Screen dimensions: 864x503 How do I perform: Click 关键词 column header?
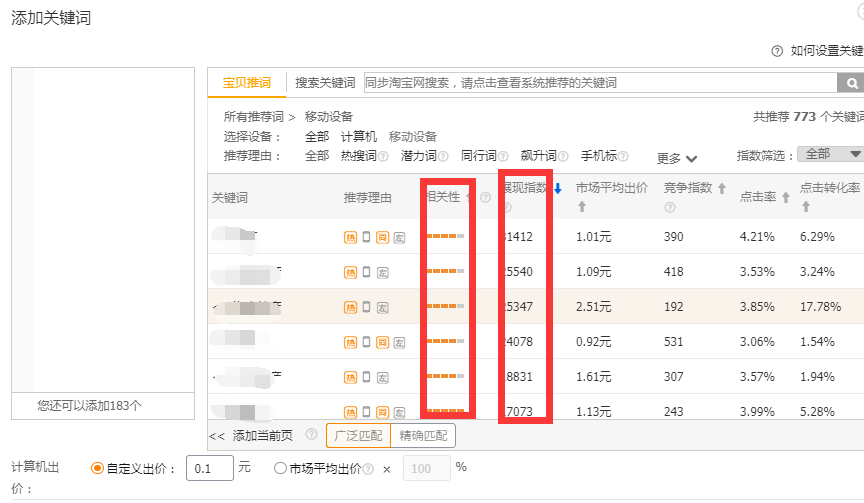[x=230, y=198]
